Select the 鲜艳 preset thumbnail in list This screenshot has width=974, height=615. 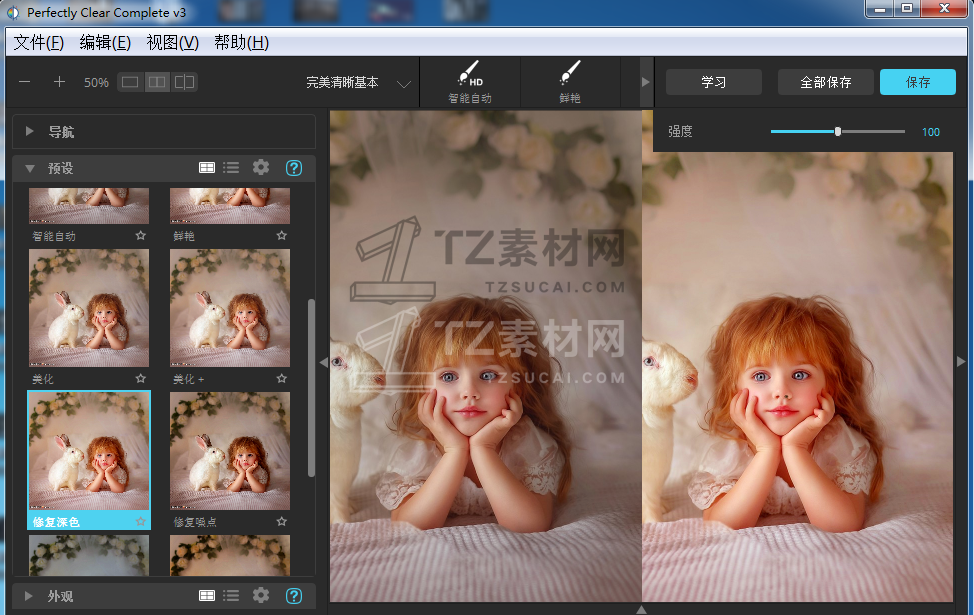[x=230, y=206]
